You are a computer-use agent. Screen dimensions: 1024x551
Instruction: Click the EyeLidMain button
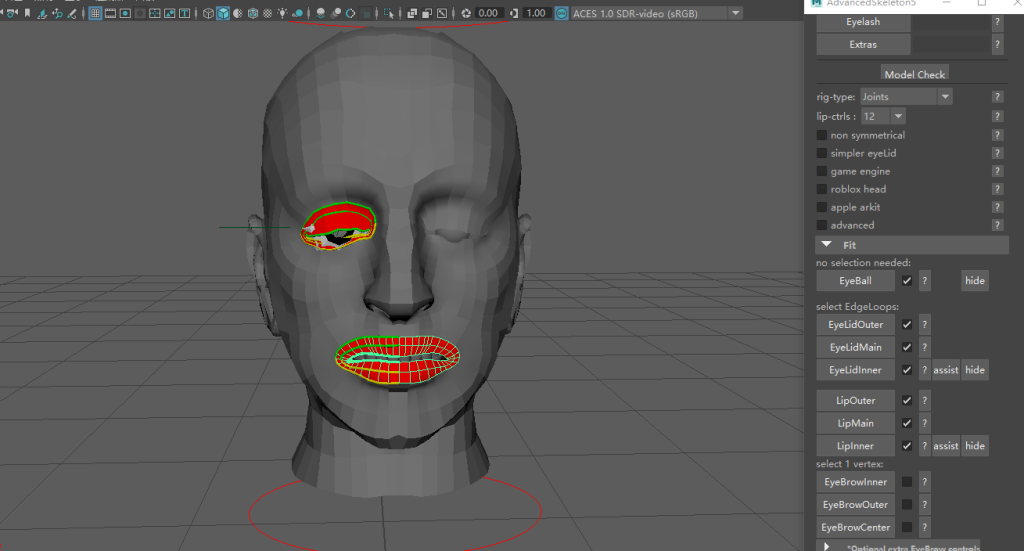(x=856, y=347)
